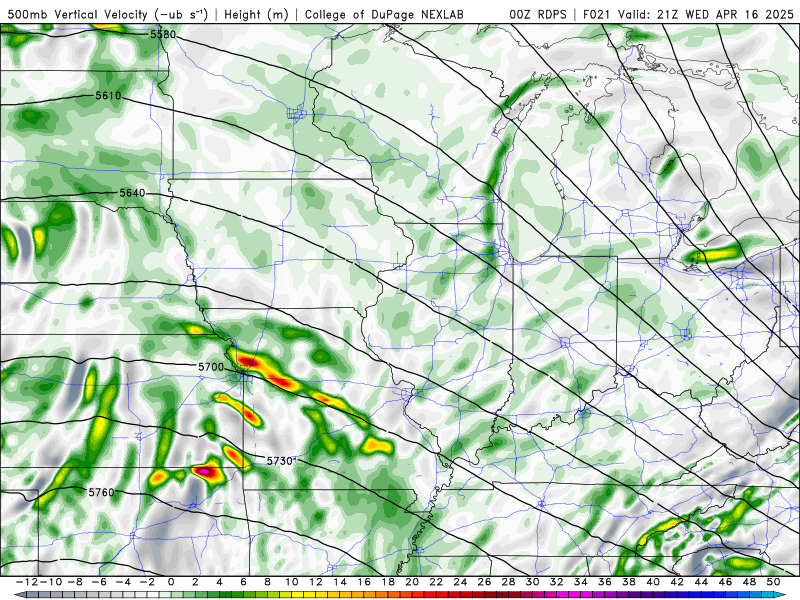The image size is (800, 600).
Task: Click the 20 colorbar tick label
Action: click(x=412, y=582)
